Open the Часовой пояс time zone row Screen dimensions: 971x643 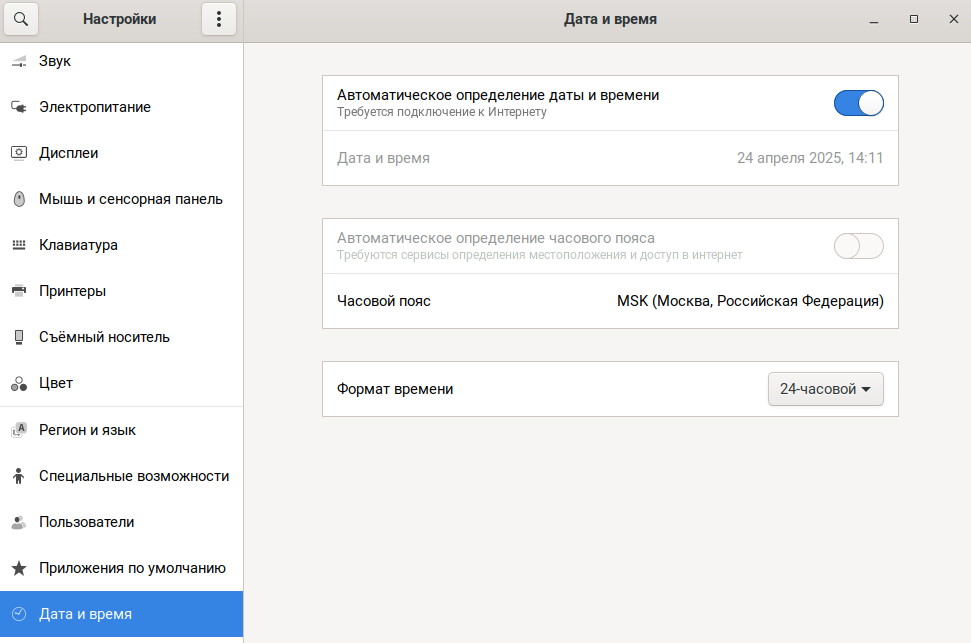point(610,301)
